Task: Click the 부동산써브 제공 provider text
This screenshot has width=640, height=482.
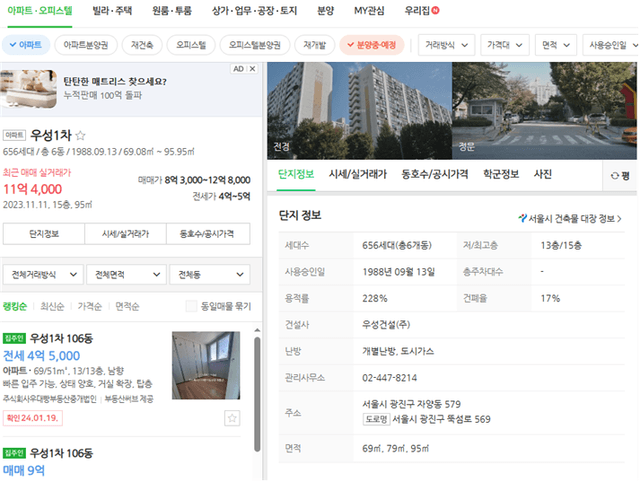Action: click(x=129, y=399)
